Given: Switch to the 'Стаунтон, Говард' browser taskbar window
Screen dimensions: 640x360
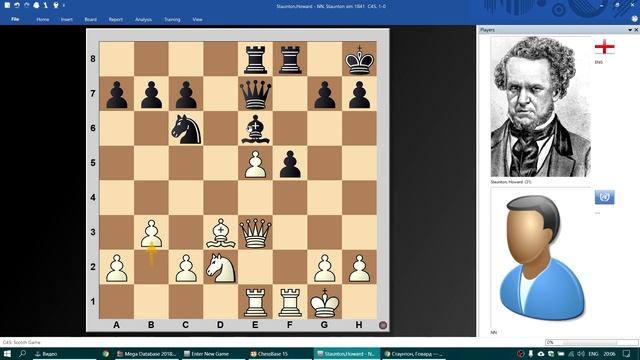Looking at the screenshot, I should [x=414, y=354].
